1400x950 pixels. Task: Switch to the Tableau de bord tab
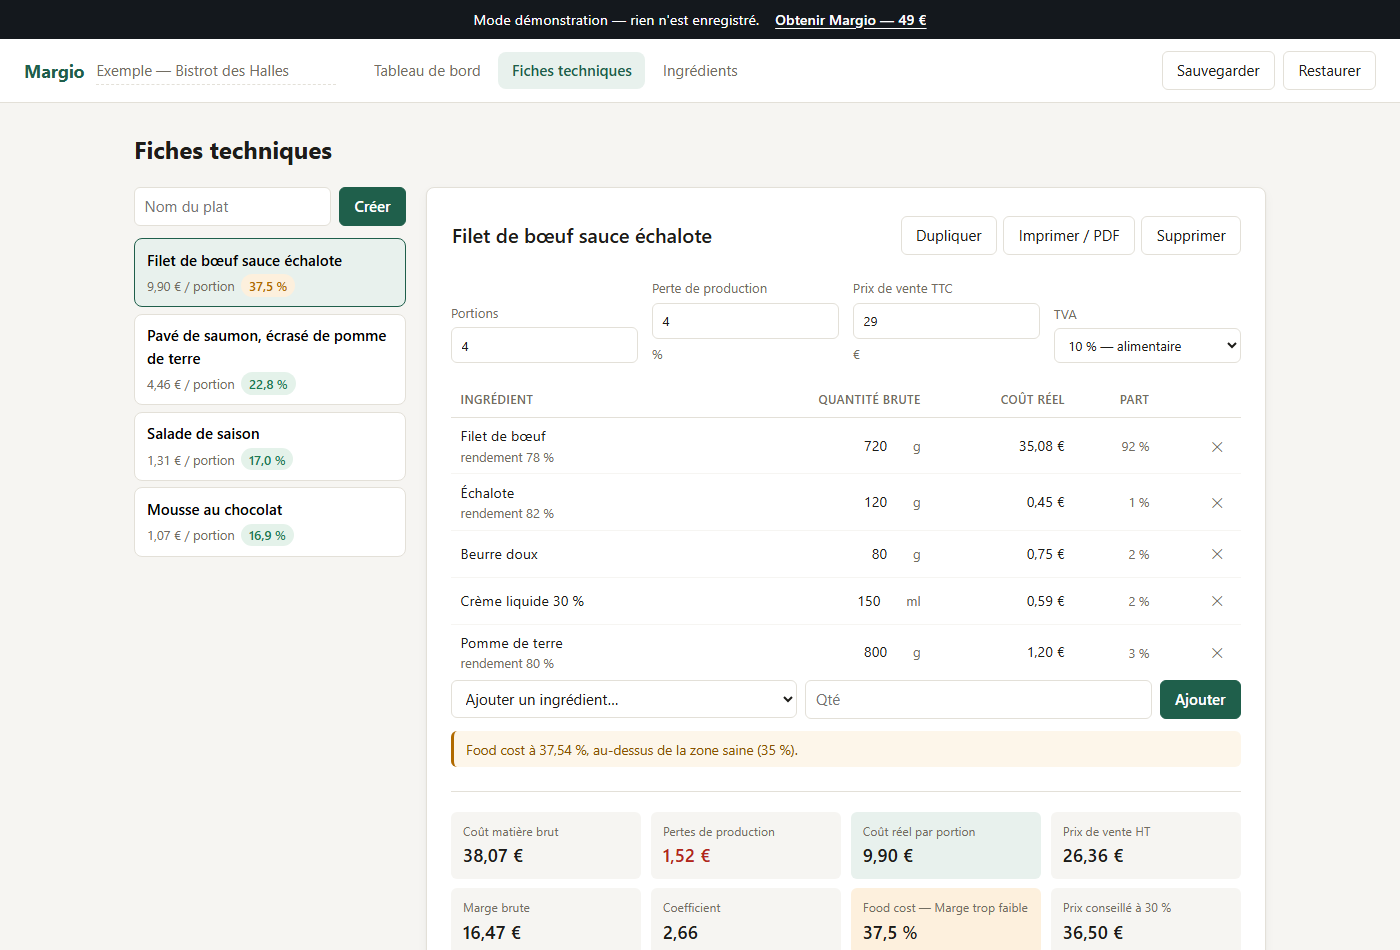427,71
